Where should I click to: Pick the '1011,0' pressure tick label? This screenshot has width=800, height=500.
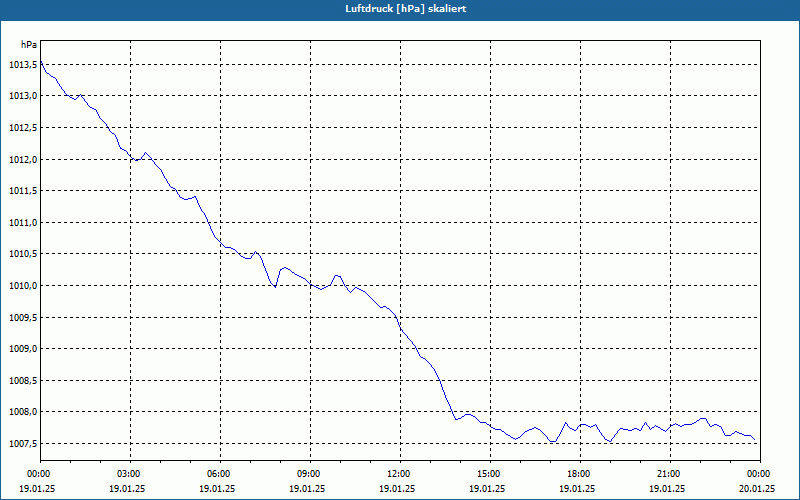click(x=23, y=223)
